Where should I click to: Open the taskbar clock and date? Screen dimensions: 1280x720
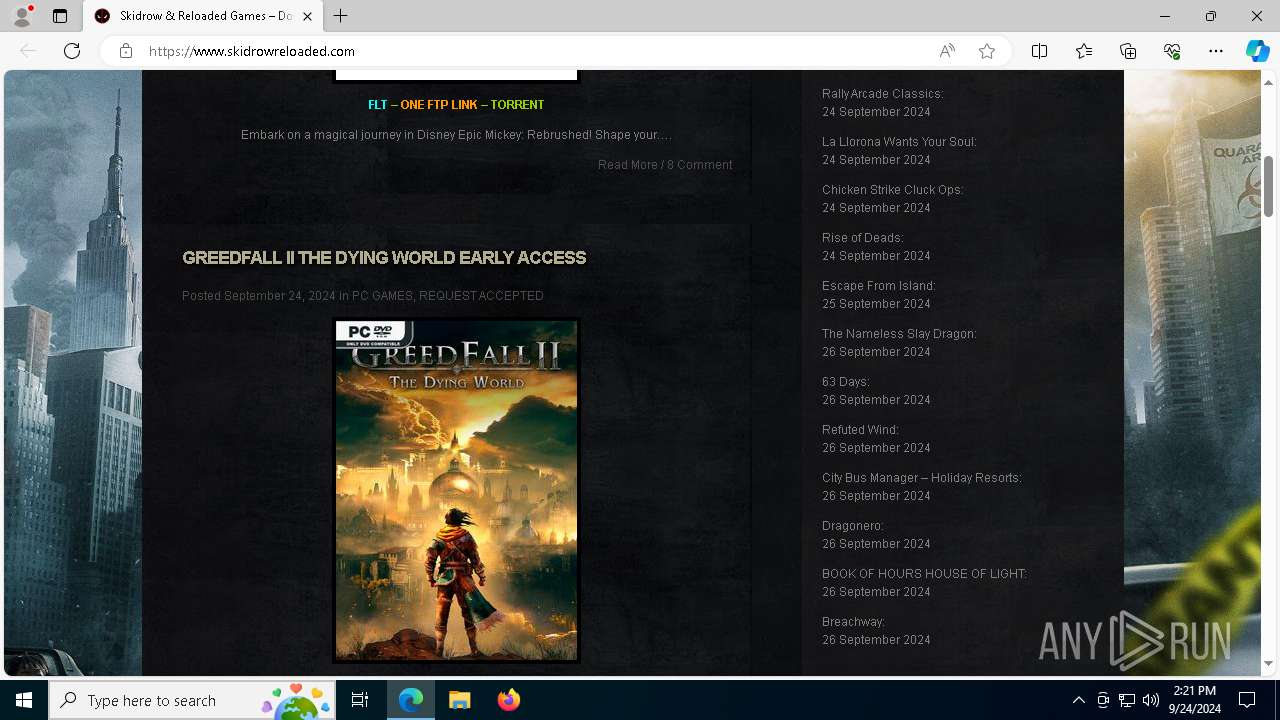point(1194,700)
